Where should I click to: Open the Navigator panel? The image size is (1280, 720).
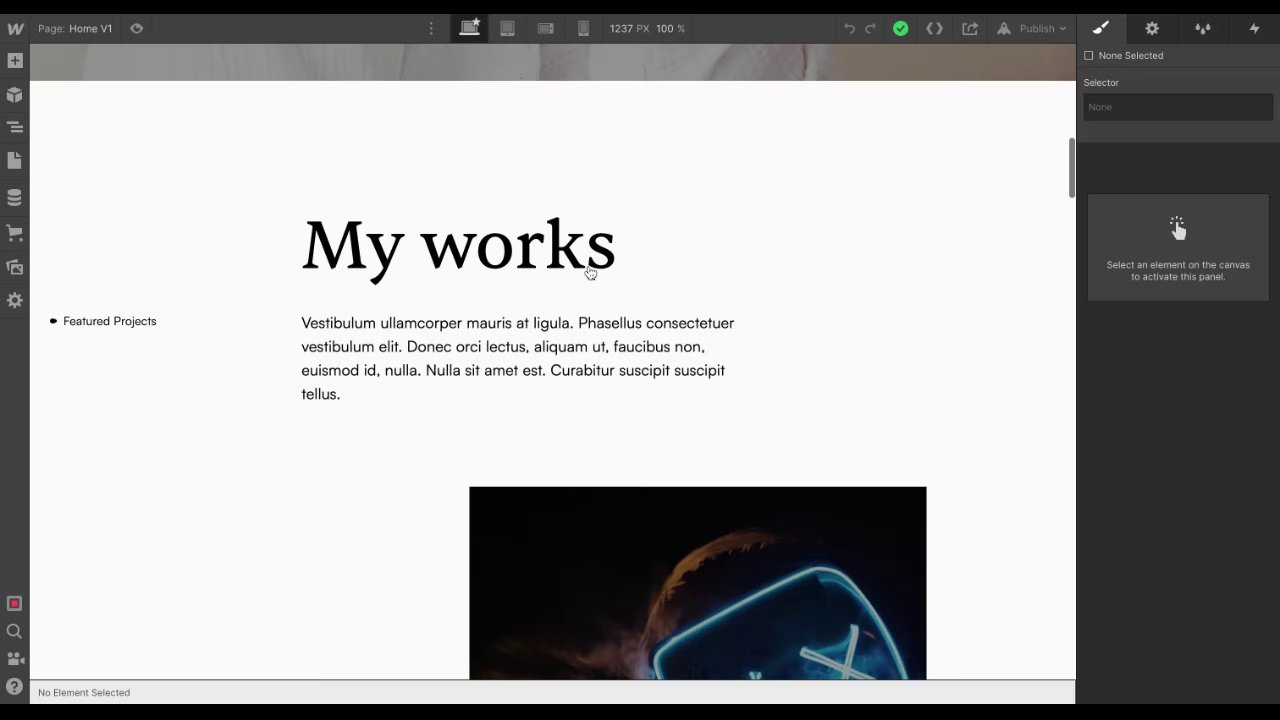[x=15, y=127]
